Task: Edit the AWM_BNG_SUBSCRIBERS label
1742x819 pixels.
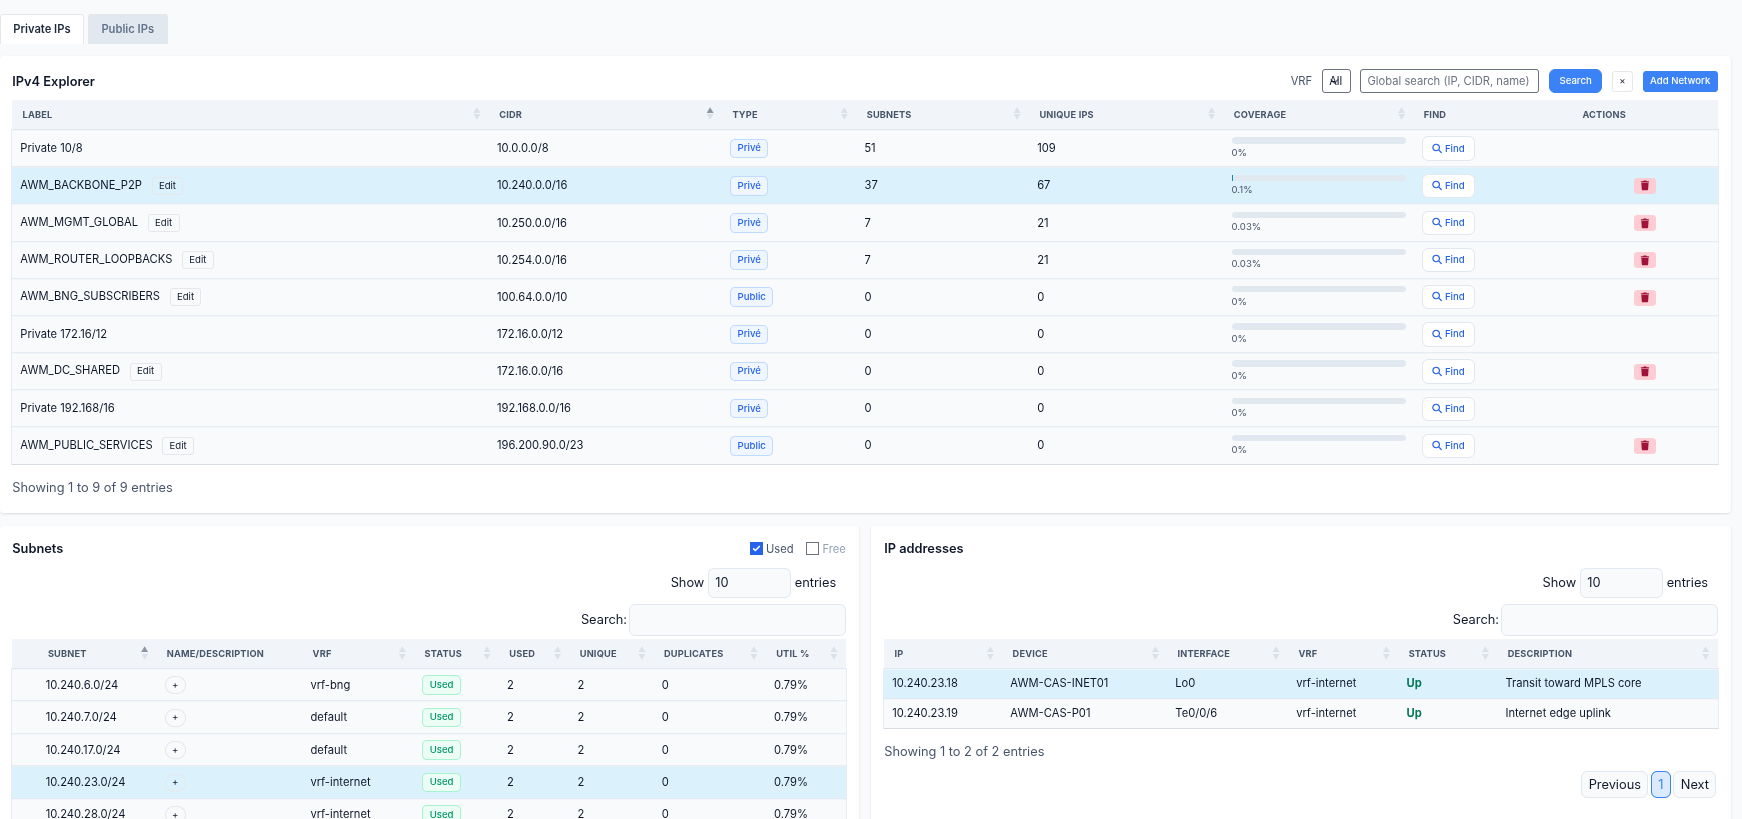Action: tap(185, 297)
